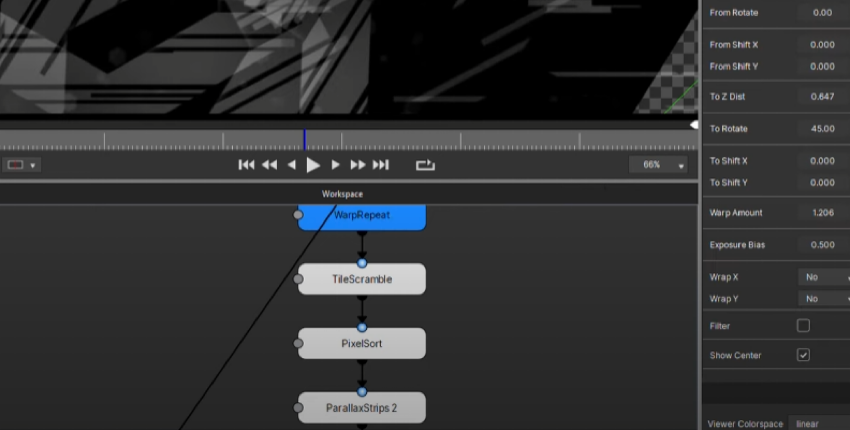Edit the To Rotate value 45.00
850x430 pixels.
click(823, 129)
